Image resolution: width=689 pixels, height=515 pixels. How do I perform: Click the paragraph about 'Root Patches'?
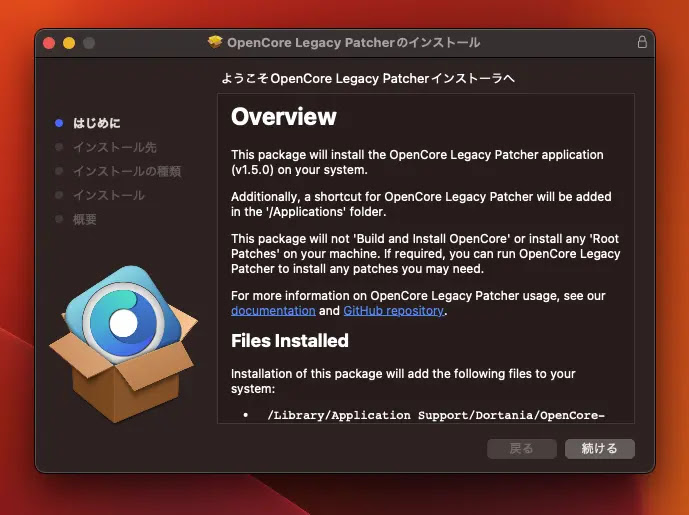(x=425, y=254)
